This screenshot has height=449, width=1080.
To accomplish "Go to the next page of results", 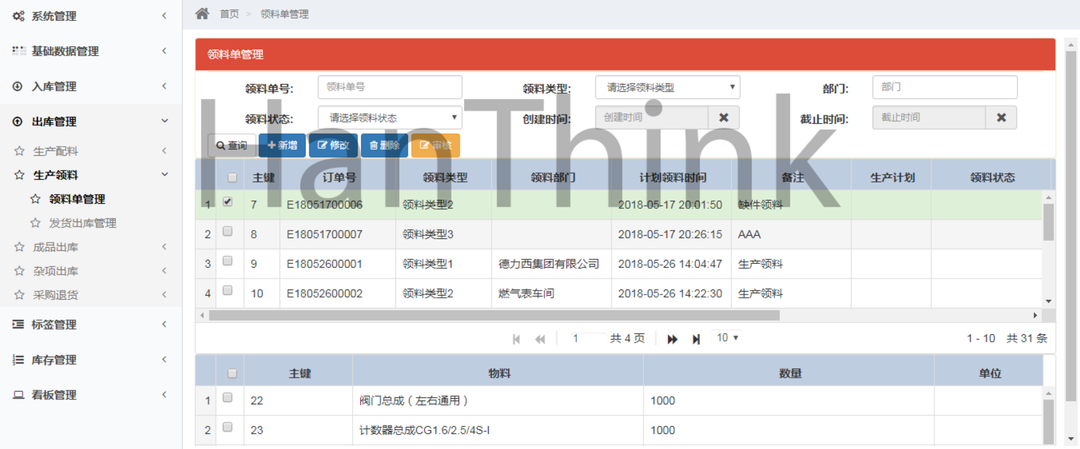I will [x=673, y=339].
